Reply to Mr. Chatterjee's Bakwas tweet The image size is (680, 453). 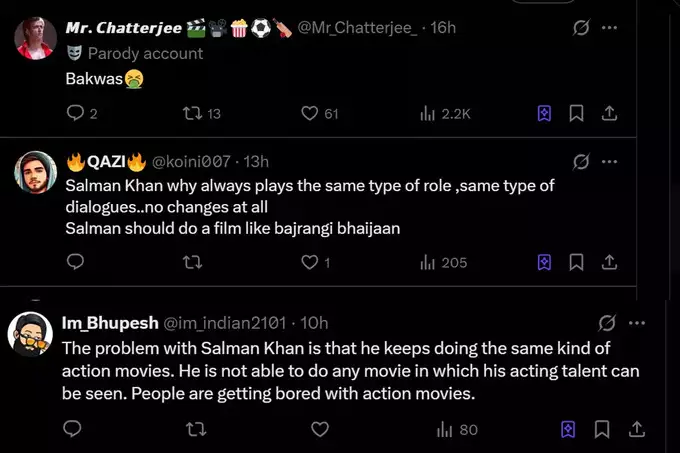(76, 113)
